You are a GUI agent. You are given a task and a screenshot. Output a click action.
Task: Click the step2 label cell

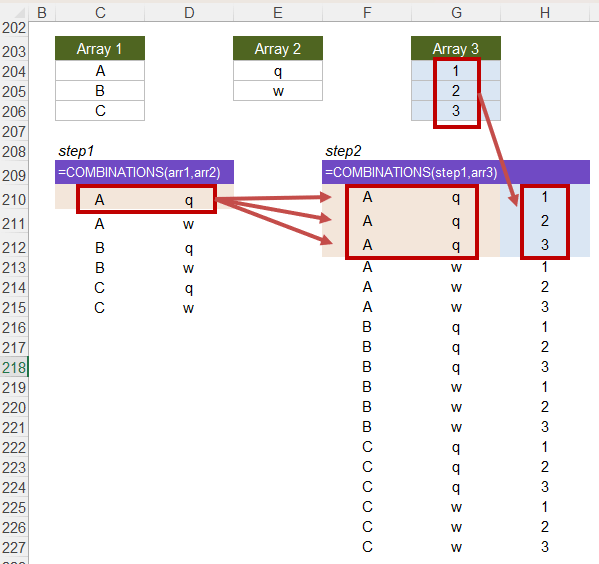367,151
